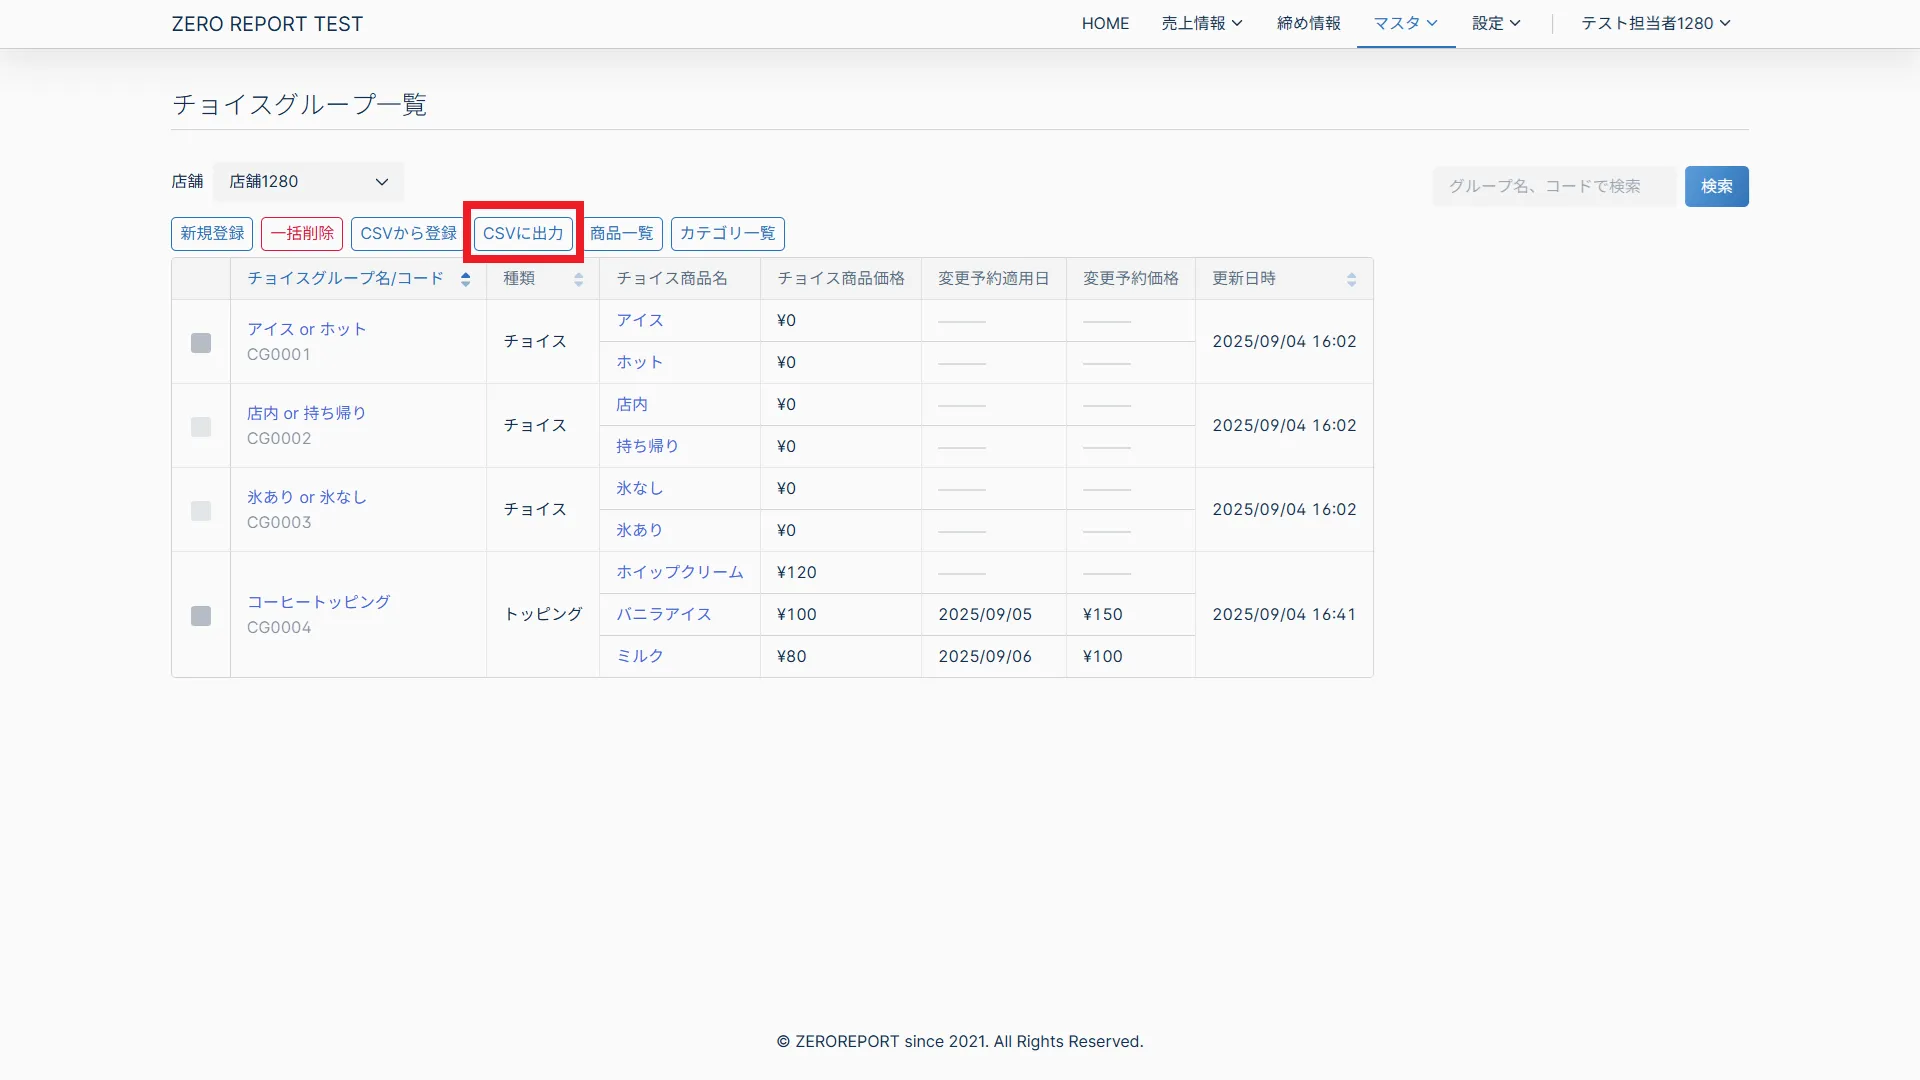Click the blue 検索 button

(1716, 186)
